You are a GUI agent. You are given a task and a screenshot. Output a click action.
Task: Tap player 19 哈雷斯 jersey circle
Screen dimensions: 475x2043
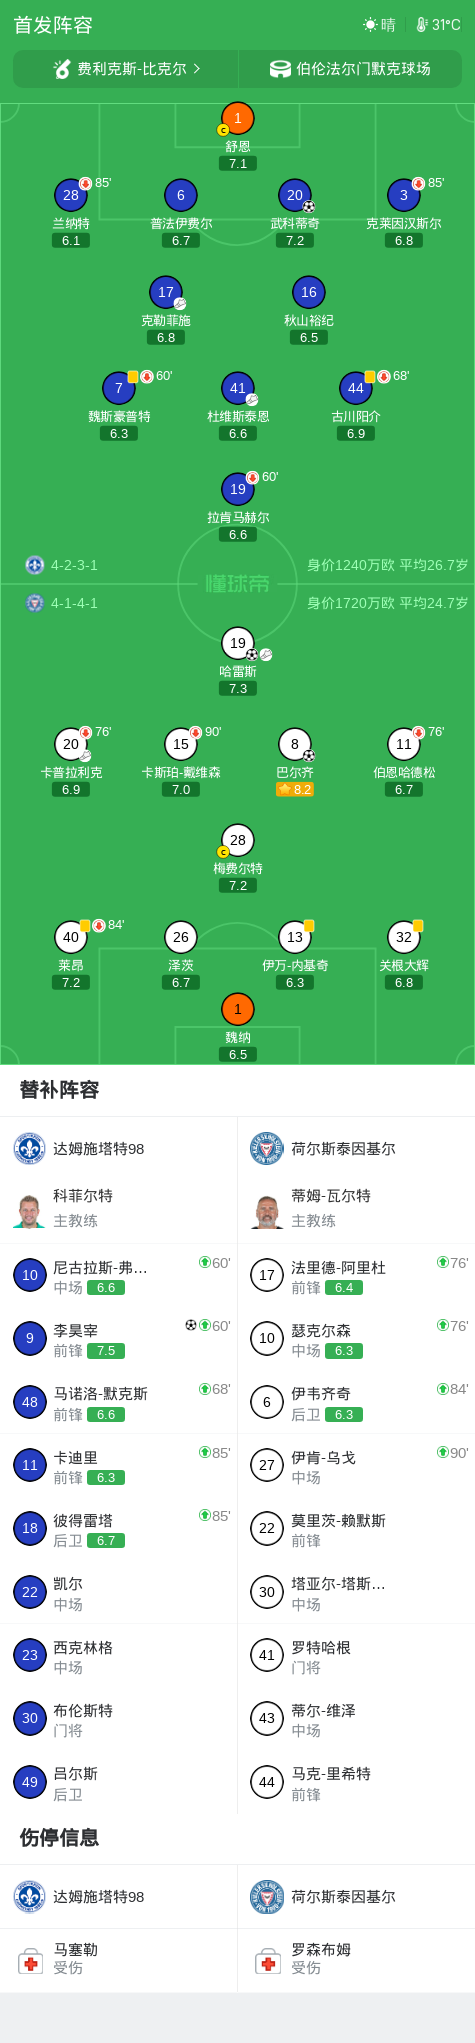pyautogui.click(x=237, y=643)
